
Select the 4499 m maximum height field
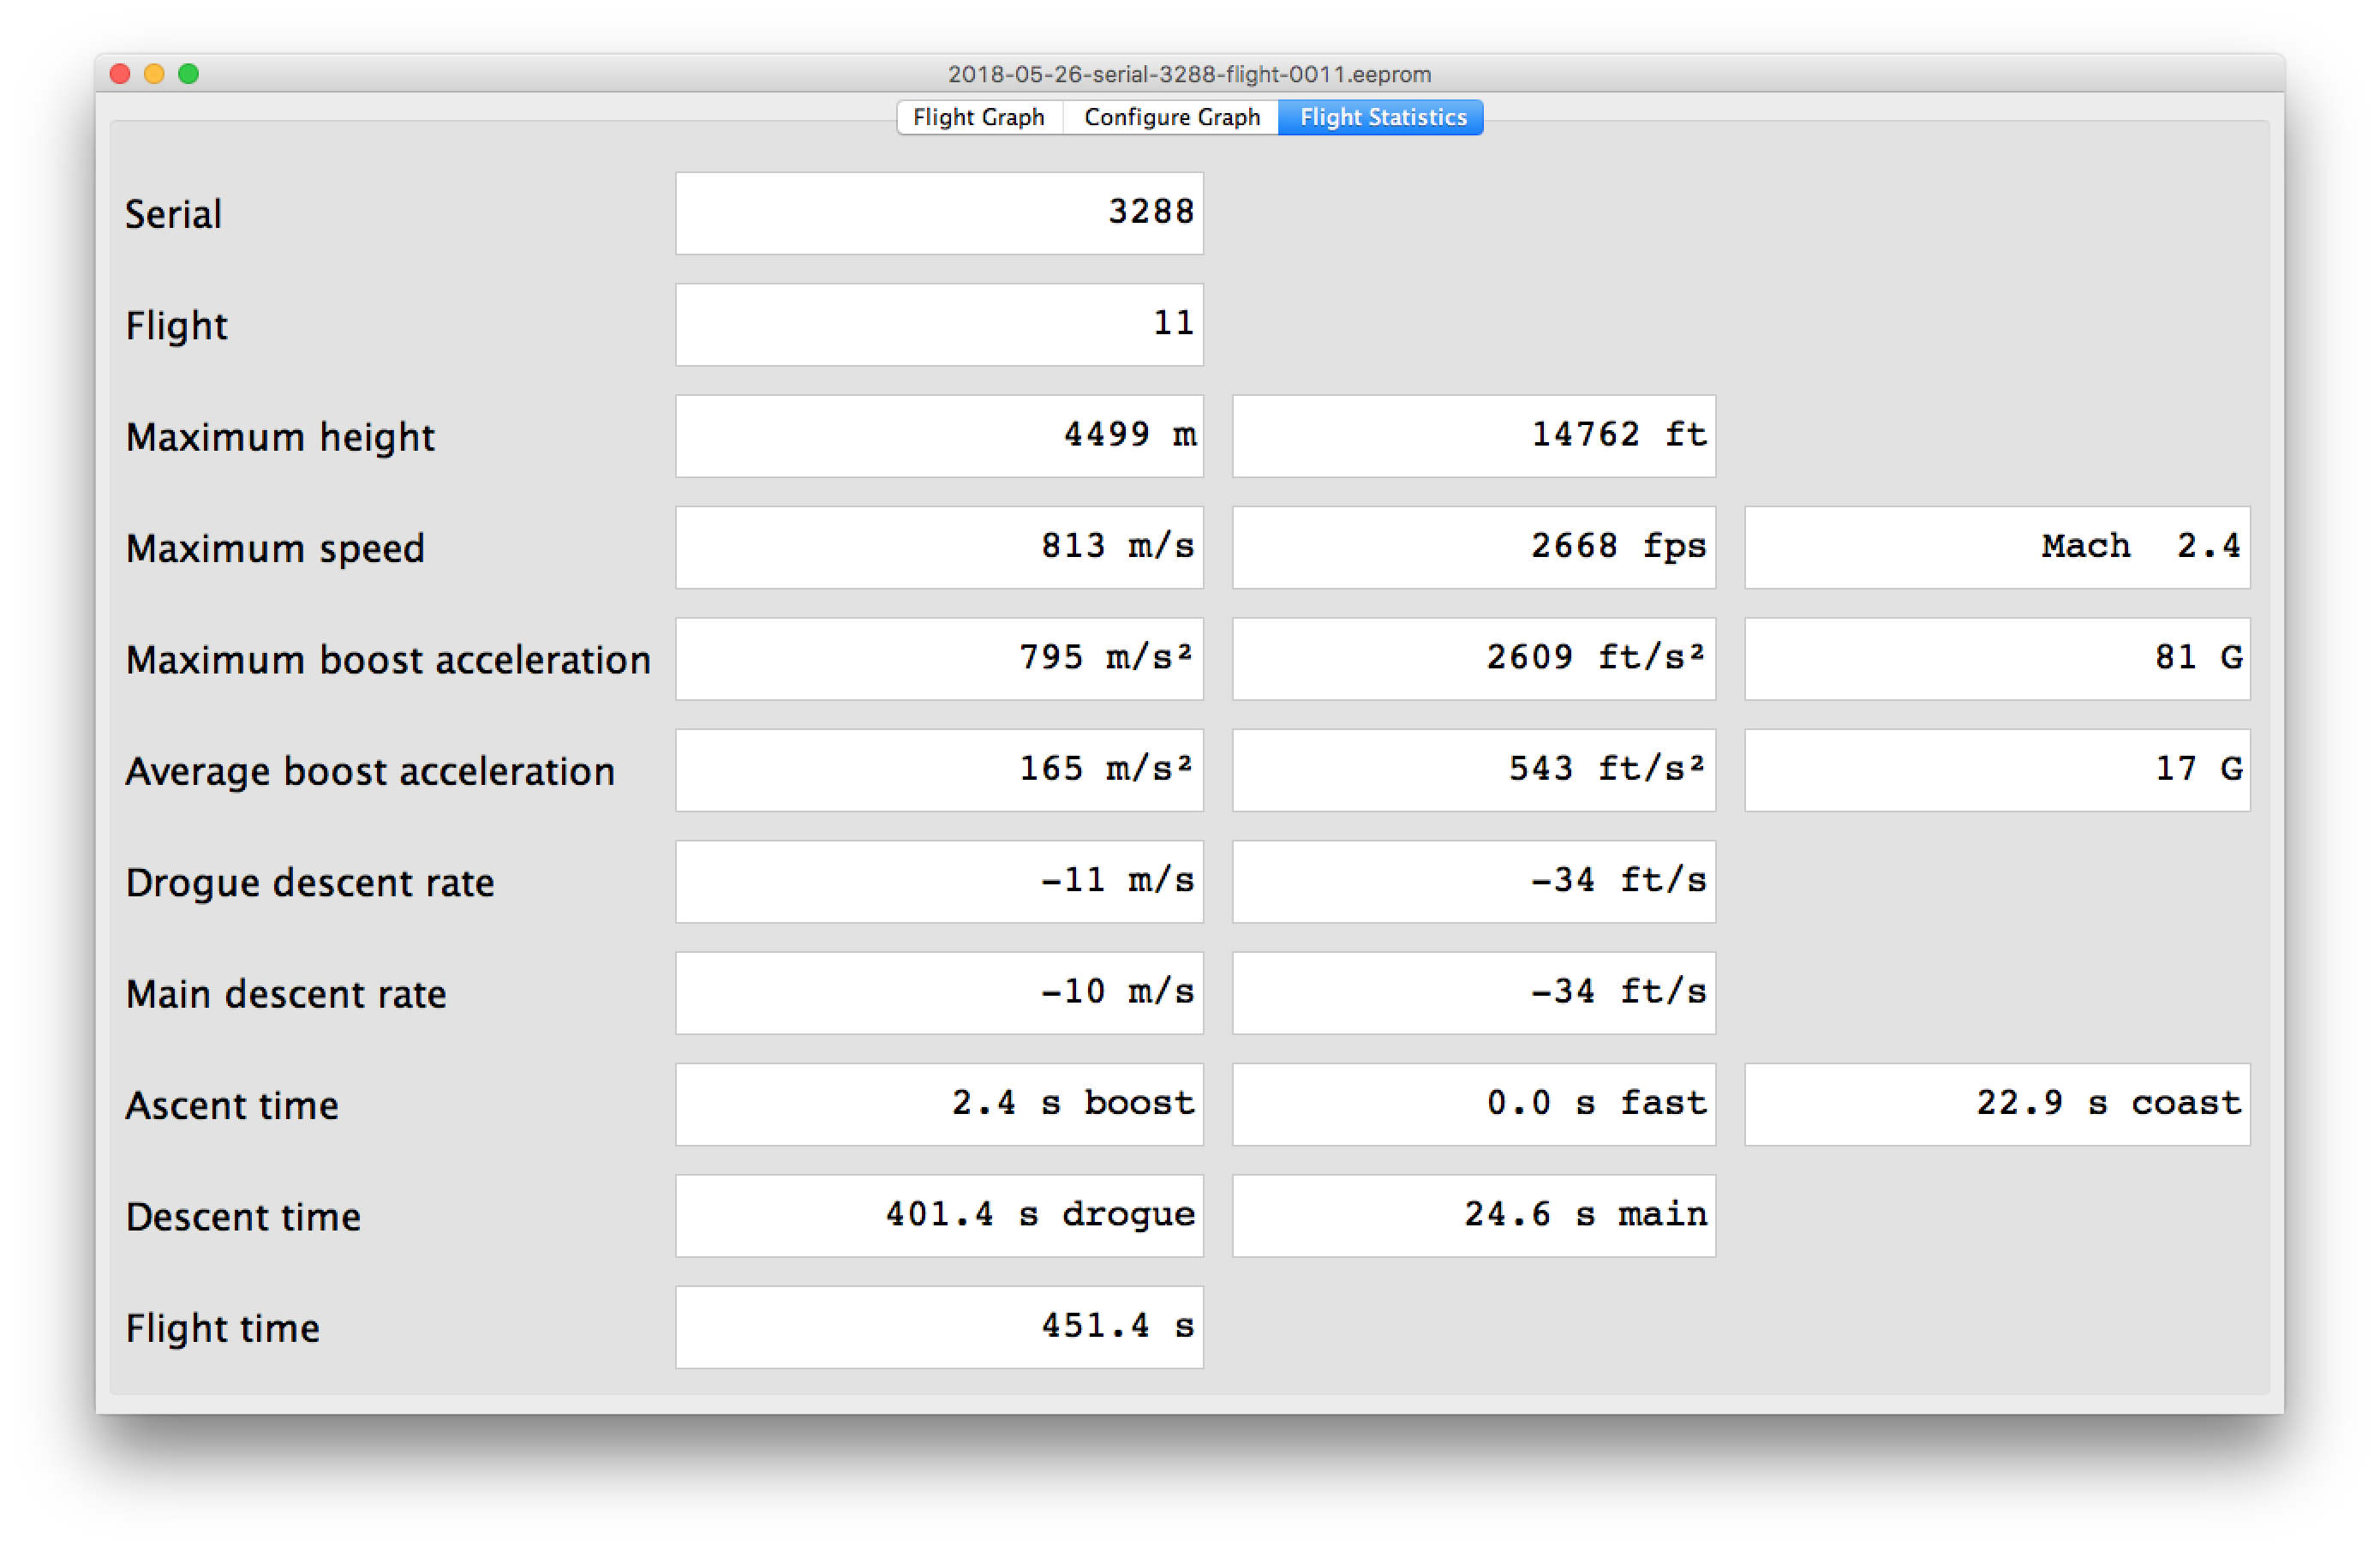click(938, 436)
